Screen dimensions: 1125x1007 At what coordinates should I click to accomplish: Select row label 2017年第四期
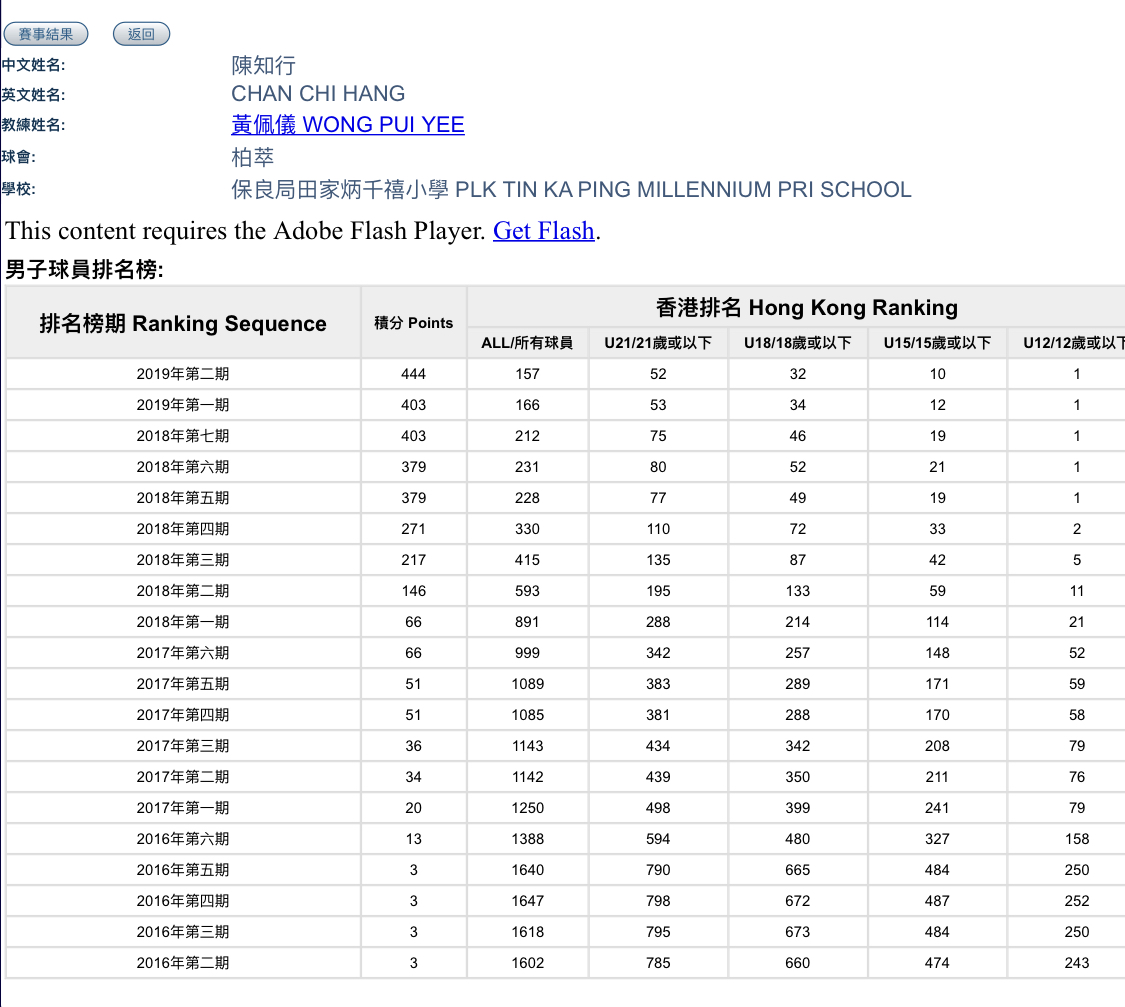[x=183, y=715]
